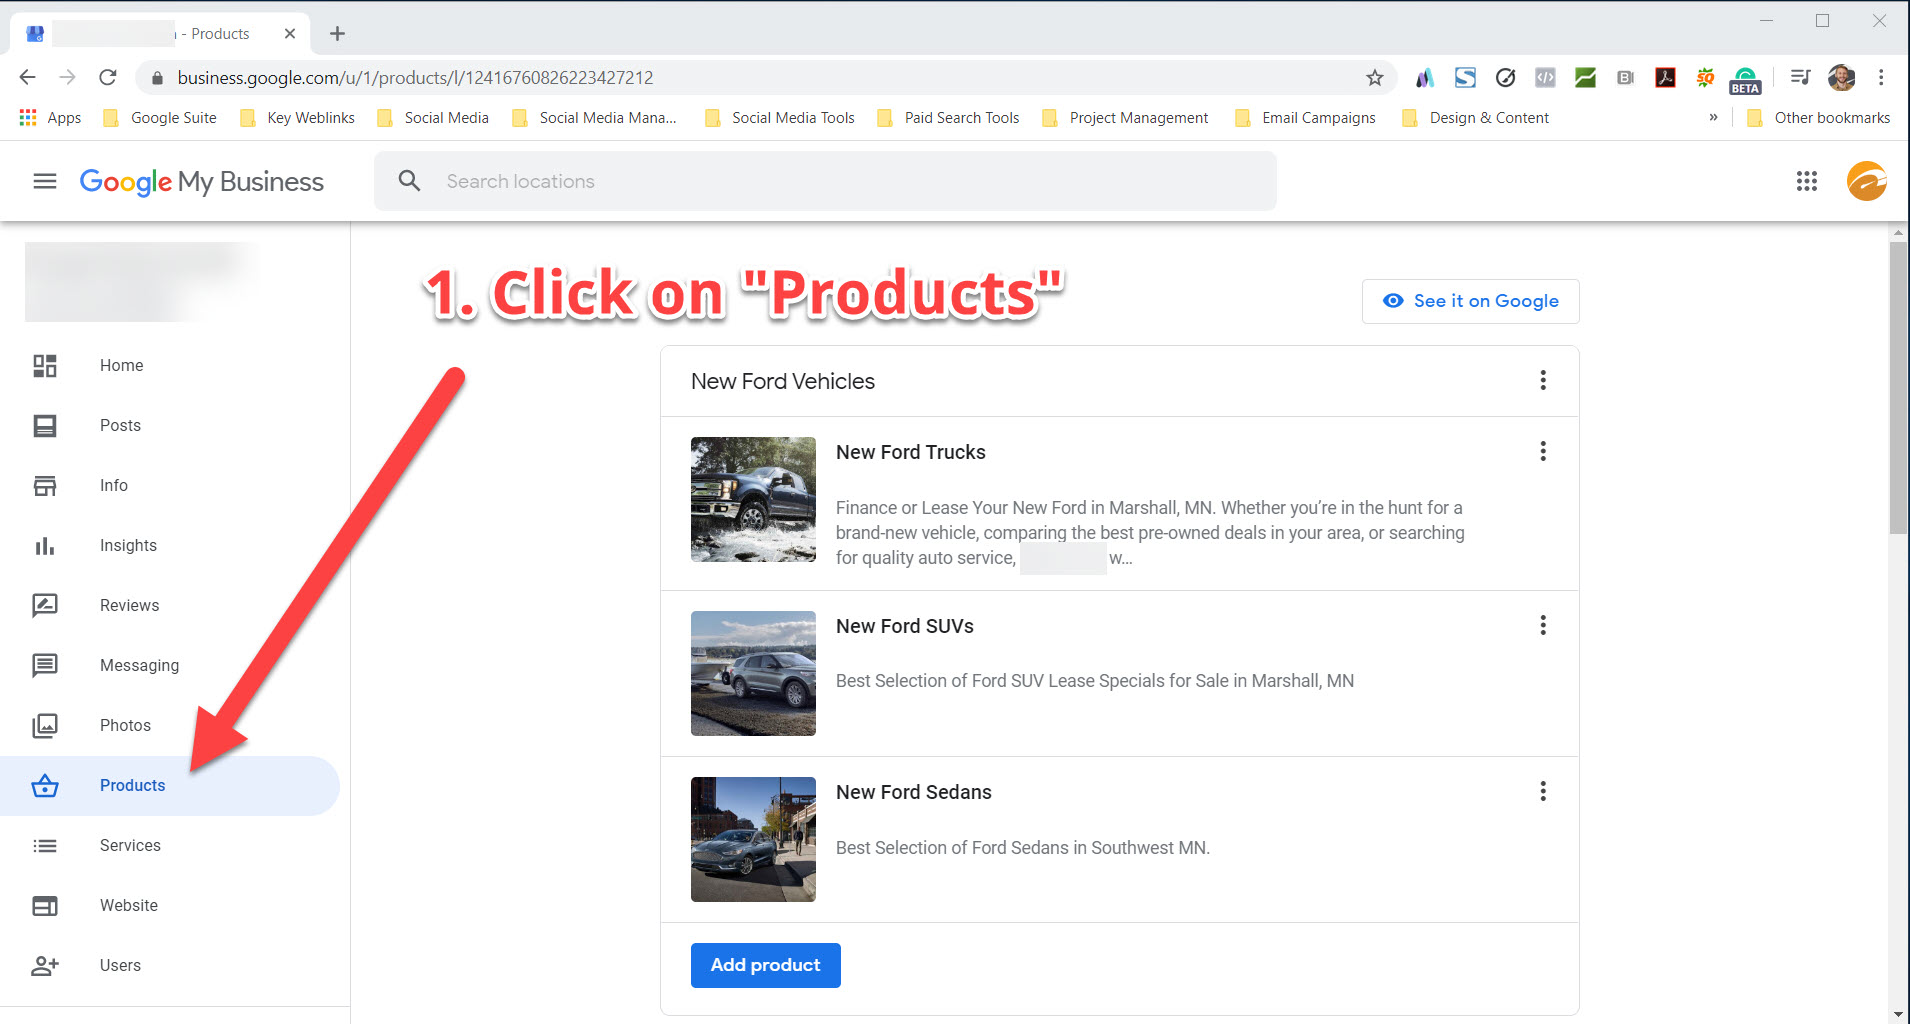The height and width of the screenshot is (1024, 1910).
Task: Click the New Ford Sedans photo thumbnail
Action: click(753, 839)
